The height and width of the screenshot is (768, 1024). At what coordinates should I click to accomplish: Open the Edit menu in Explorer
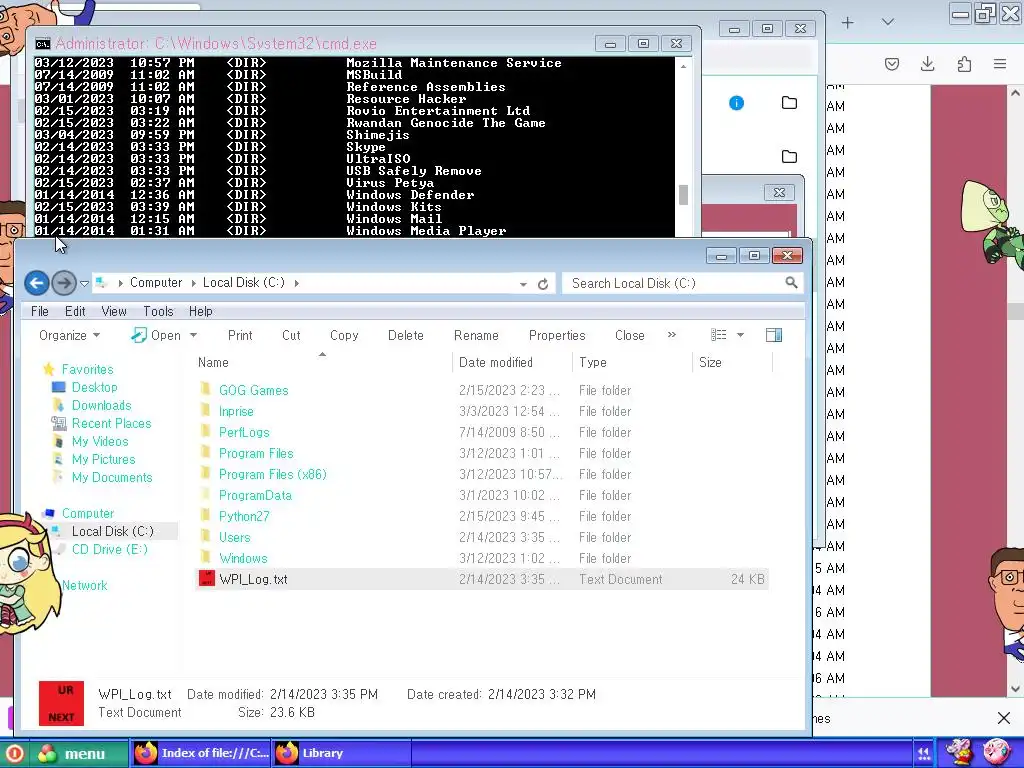pos(75,312)
